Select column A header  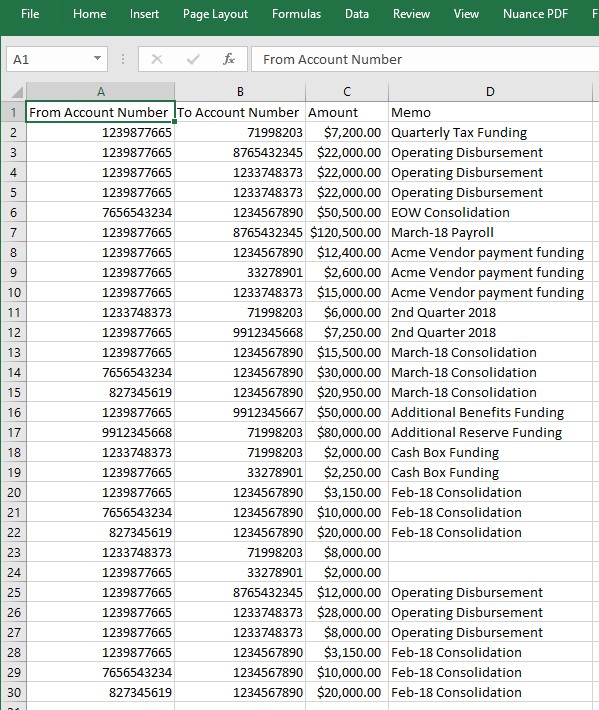tap(101, 92)
